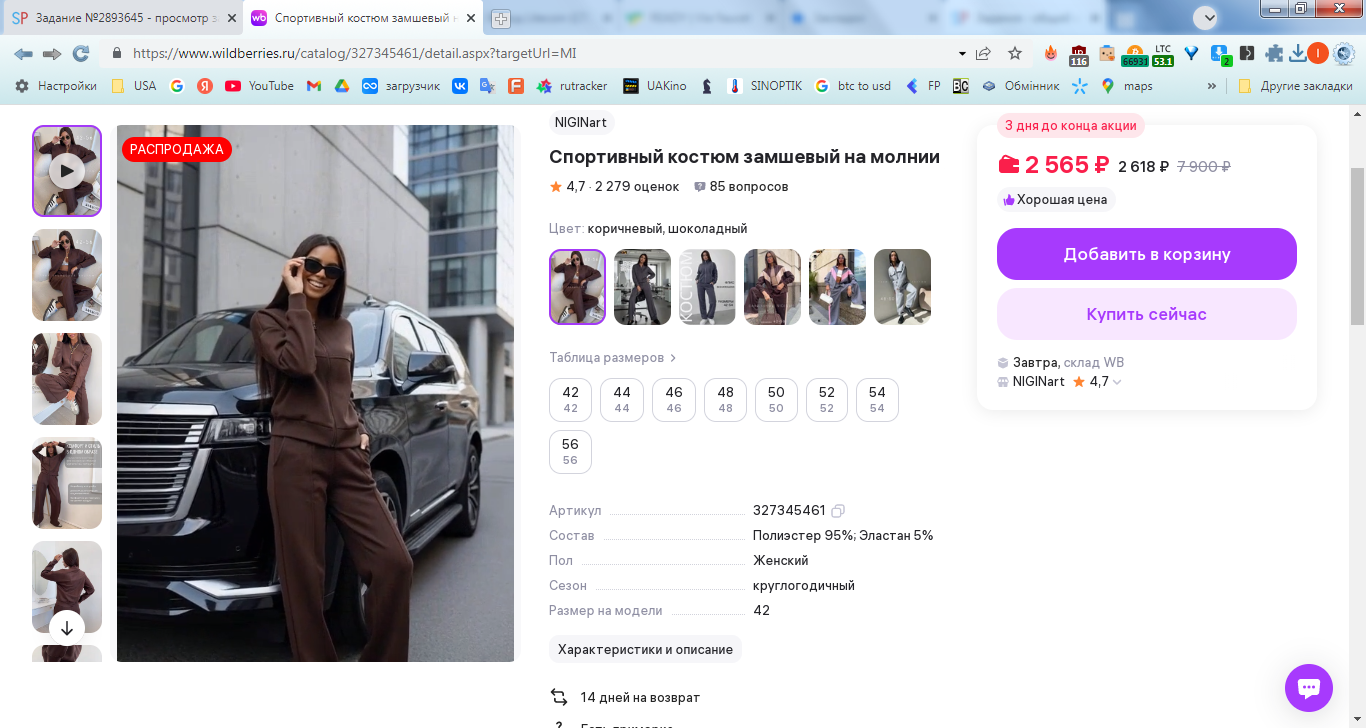Click the orange profile avatar
The image size is (1366, 728).
[x=1318, y=54]
